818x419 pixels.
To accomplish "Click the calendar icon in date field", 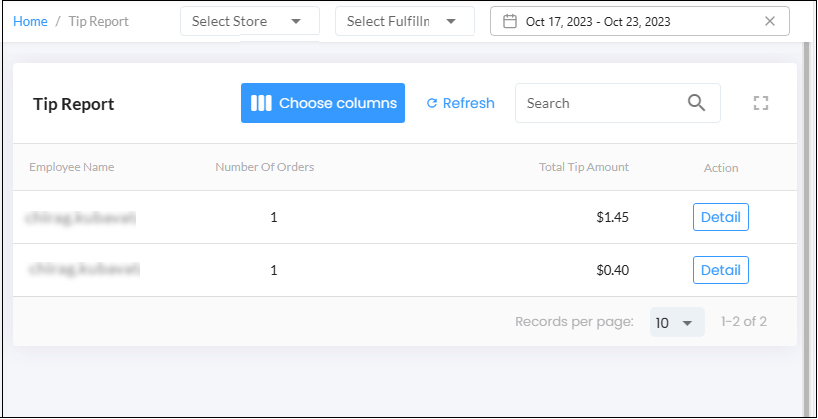I will [509, 21].
